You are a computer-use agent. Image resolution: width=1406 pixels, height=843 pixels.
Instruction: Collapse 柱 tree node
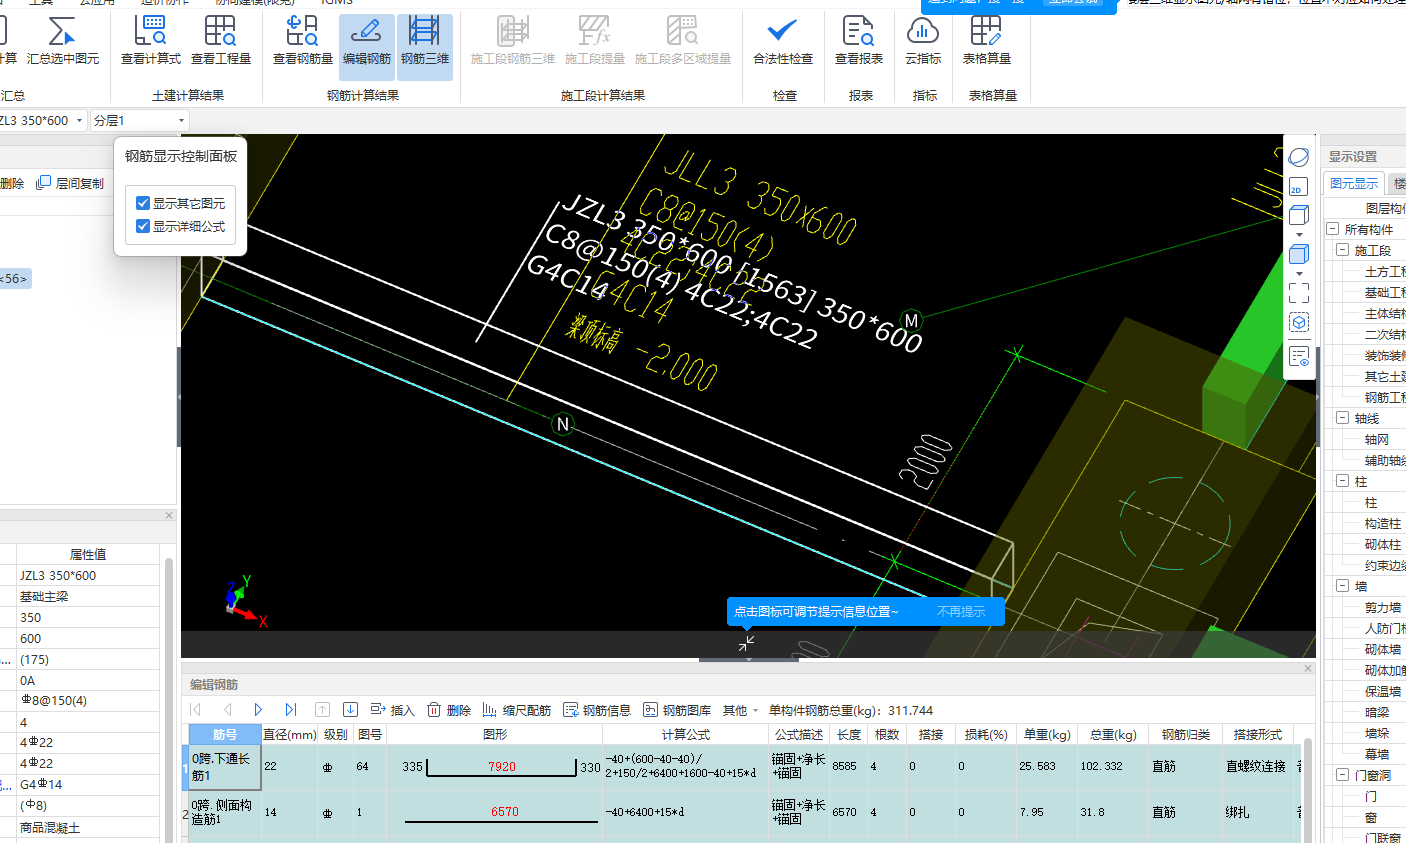[x=1343, y=481]
